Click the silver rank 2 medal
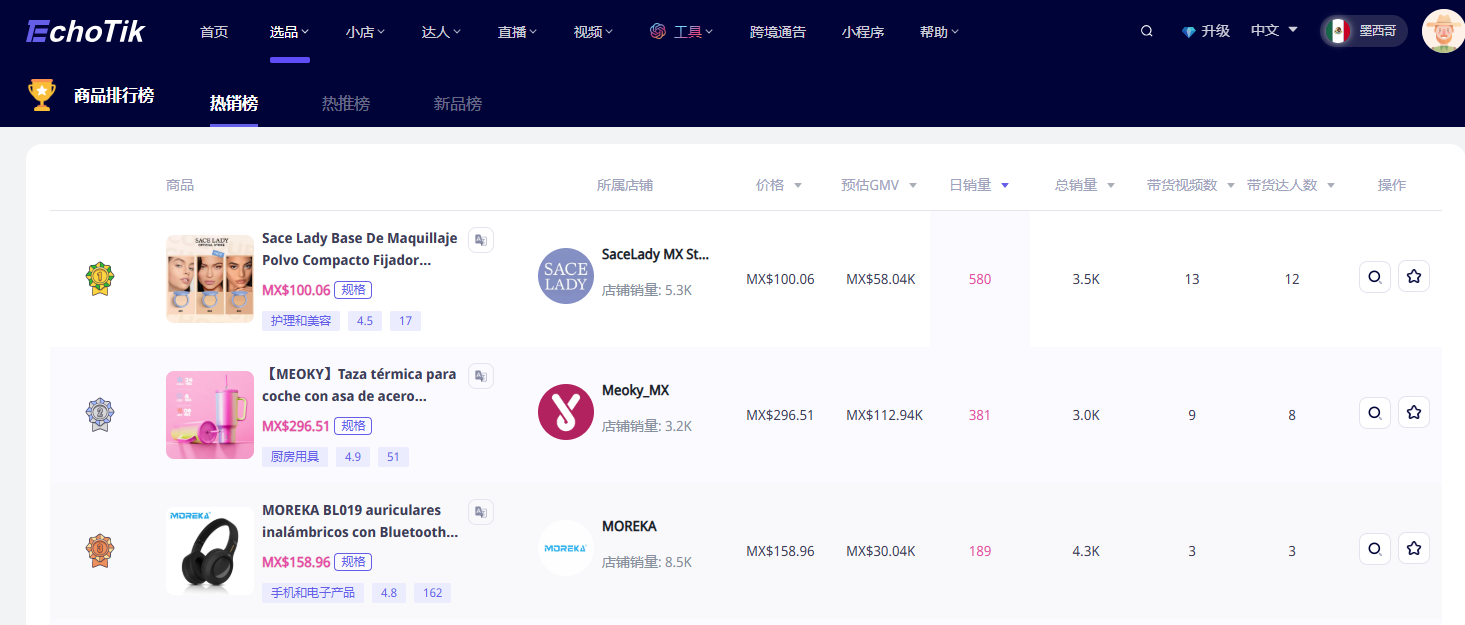The height and width of the screenshot is (625, 1465). tap(100, 414)
